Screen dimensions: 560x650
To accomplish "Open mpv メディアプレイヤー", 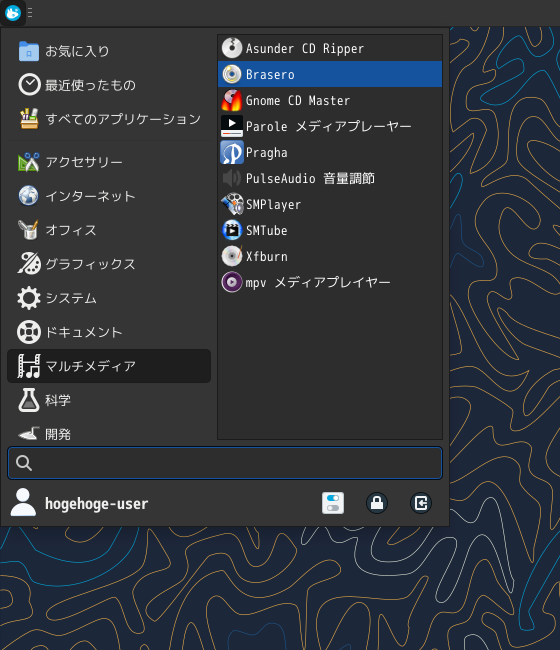I will coord(330,282).
